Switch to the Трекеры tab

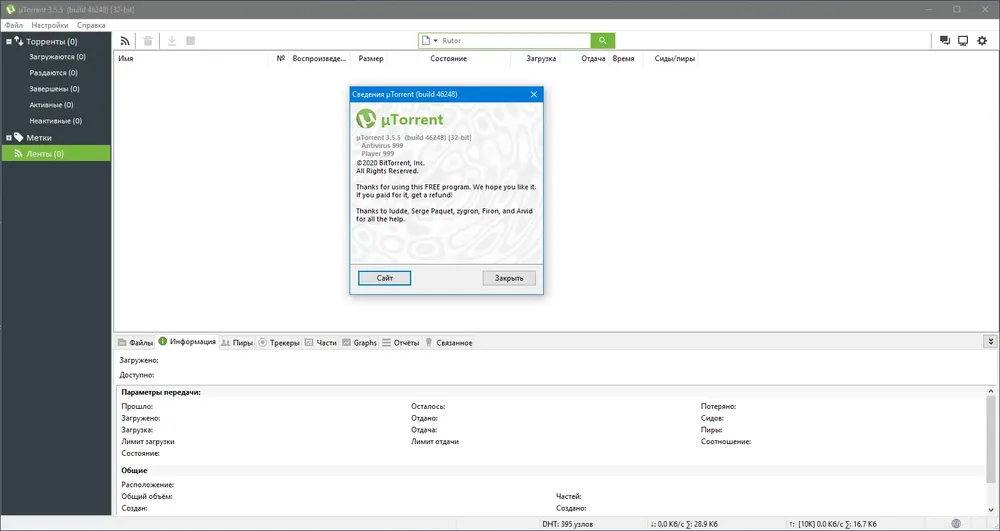click(x=279, y=342)
